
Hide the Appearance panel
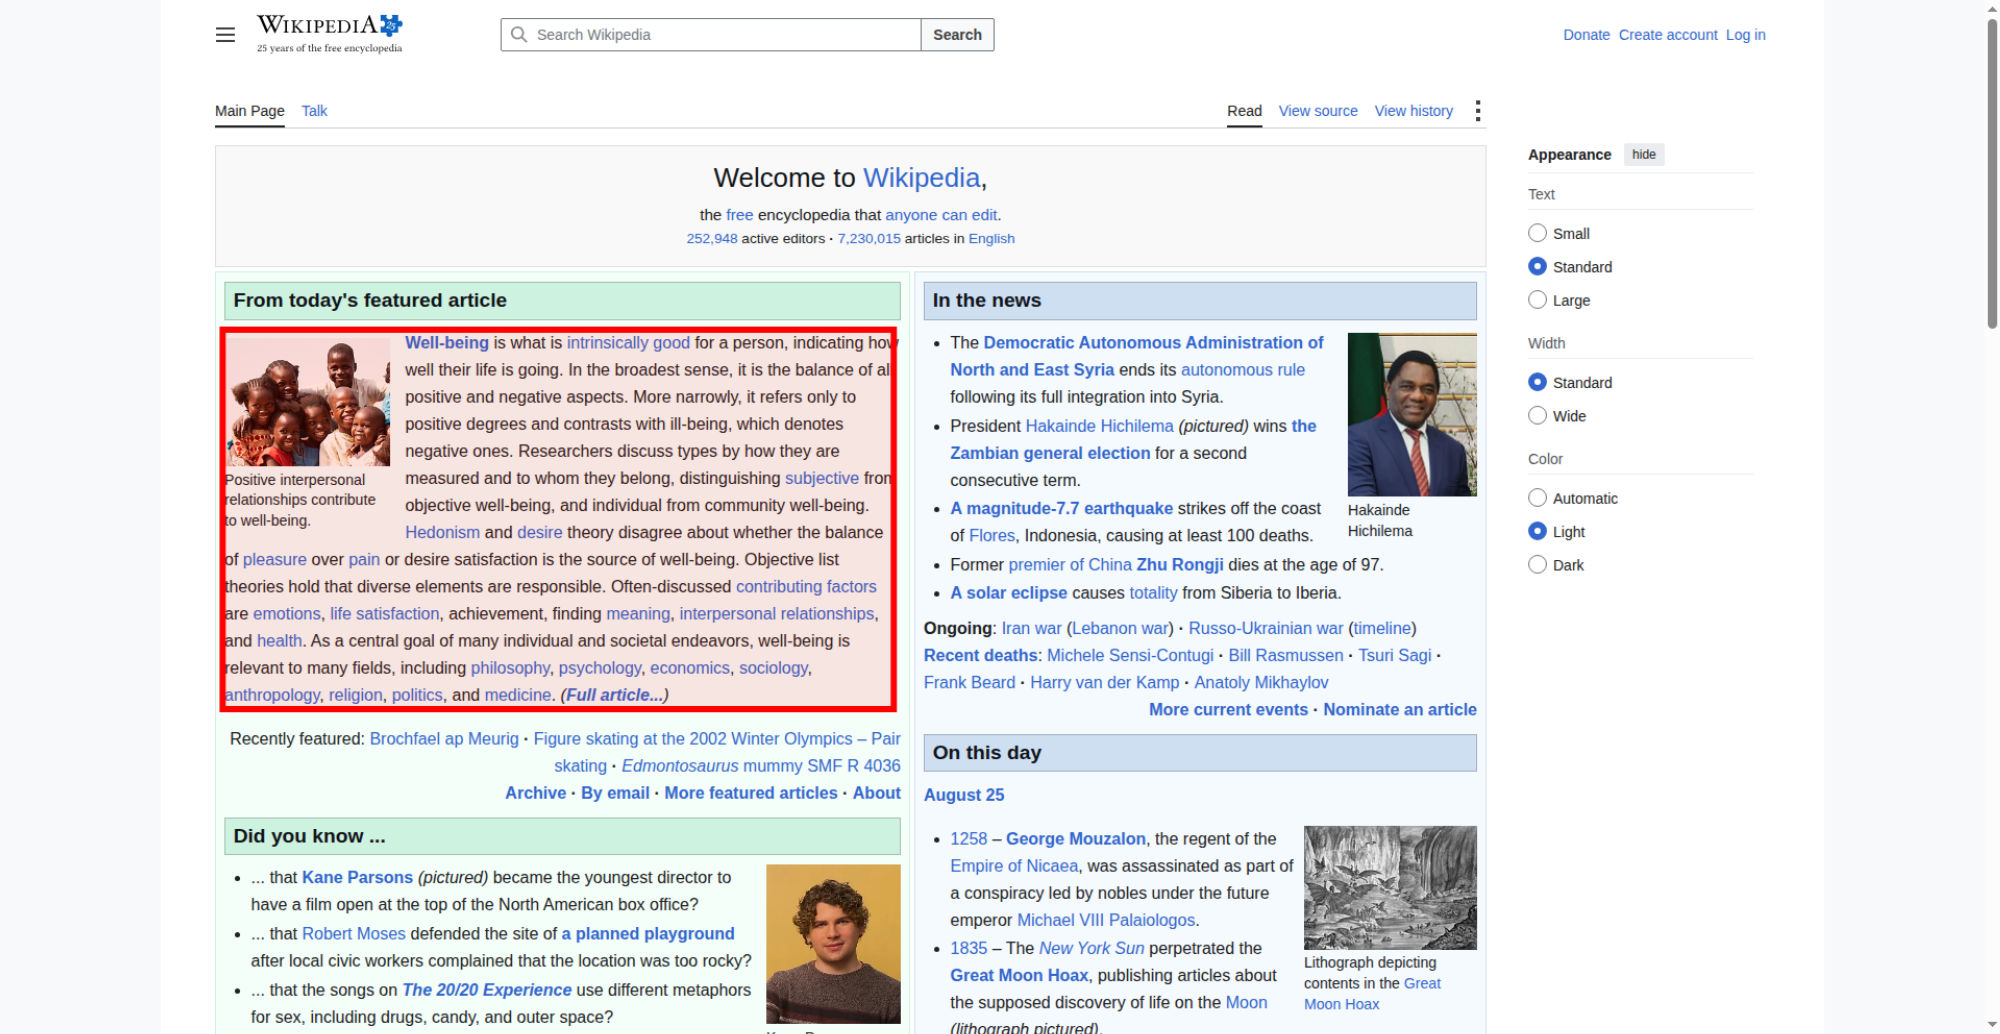tap(1644, 154)
